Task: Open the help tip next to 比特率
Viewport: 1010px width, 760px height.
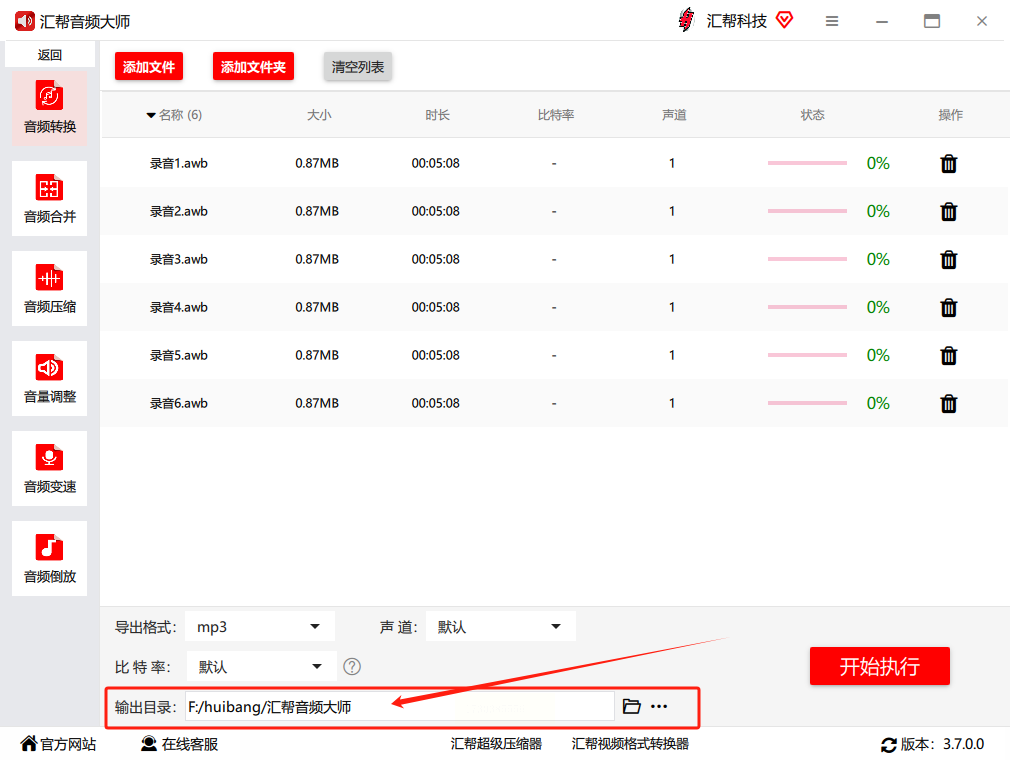Action: (x=352, y=666)
